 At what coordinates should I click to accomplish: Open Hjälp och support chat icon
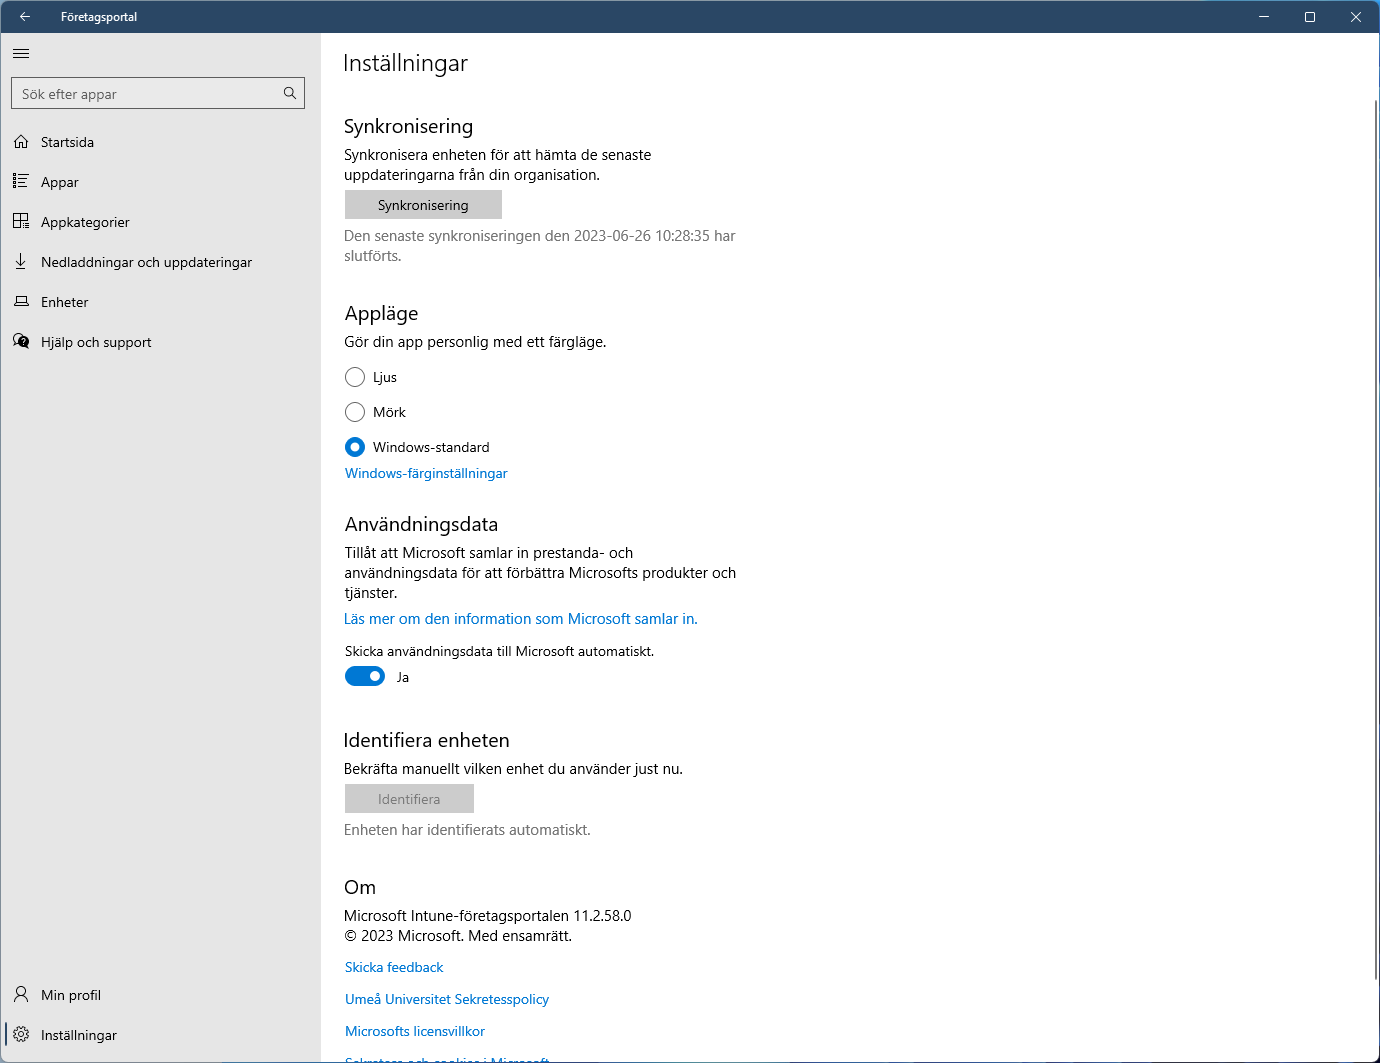21,341
